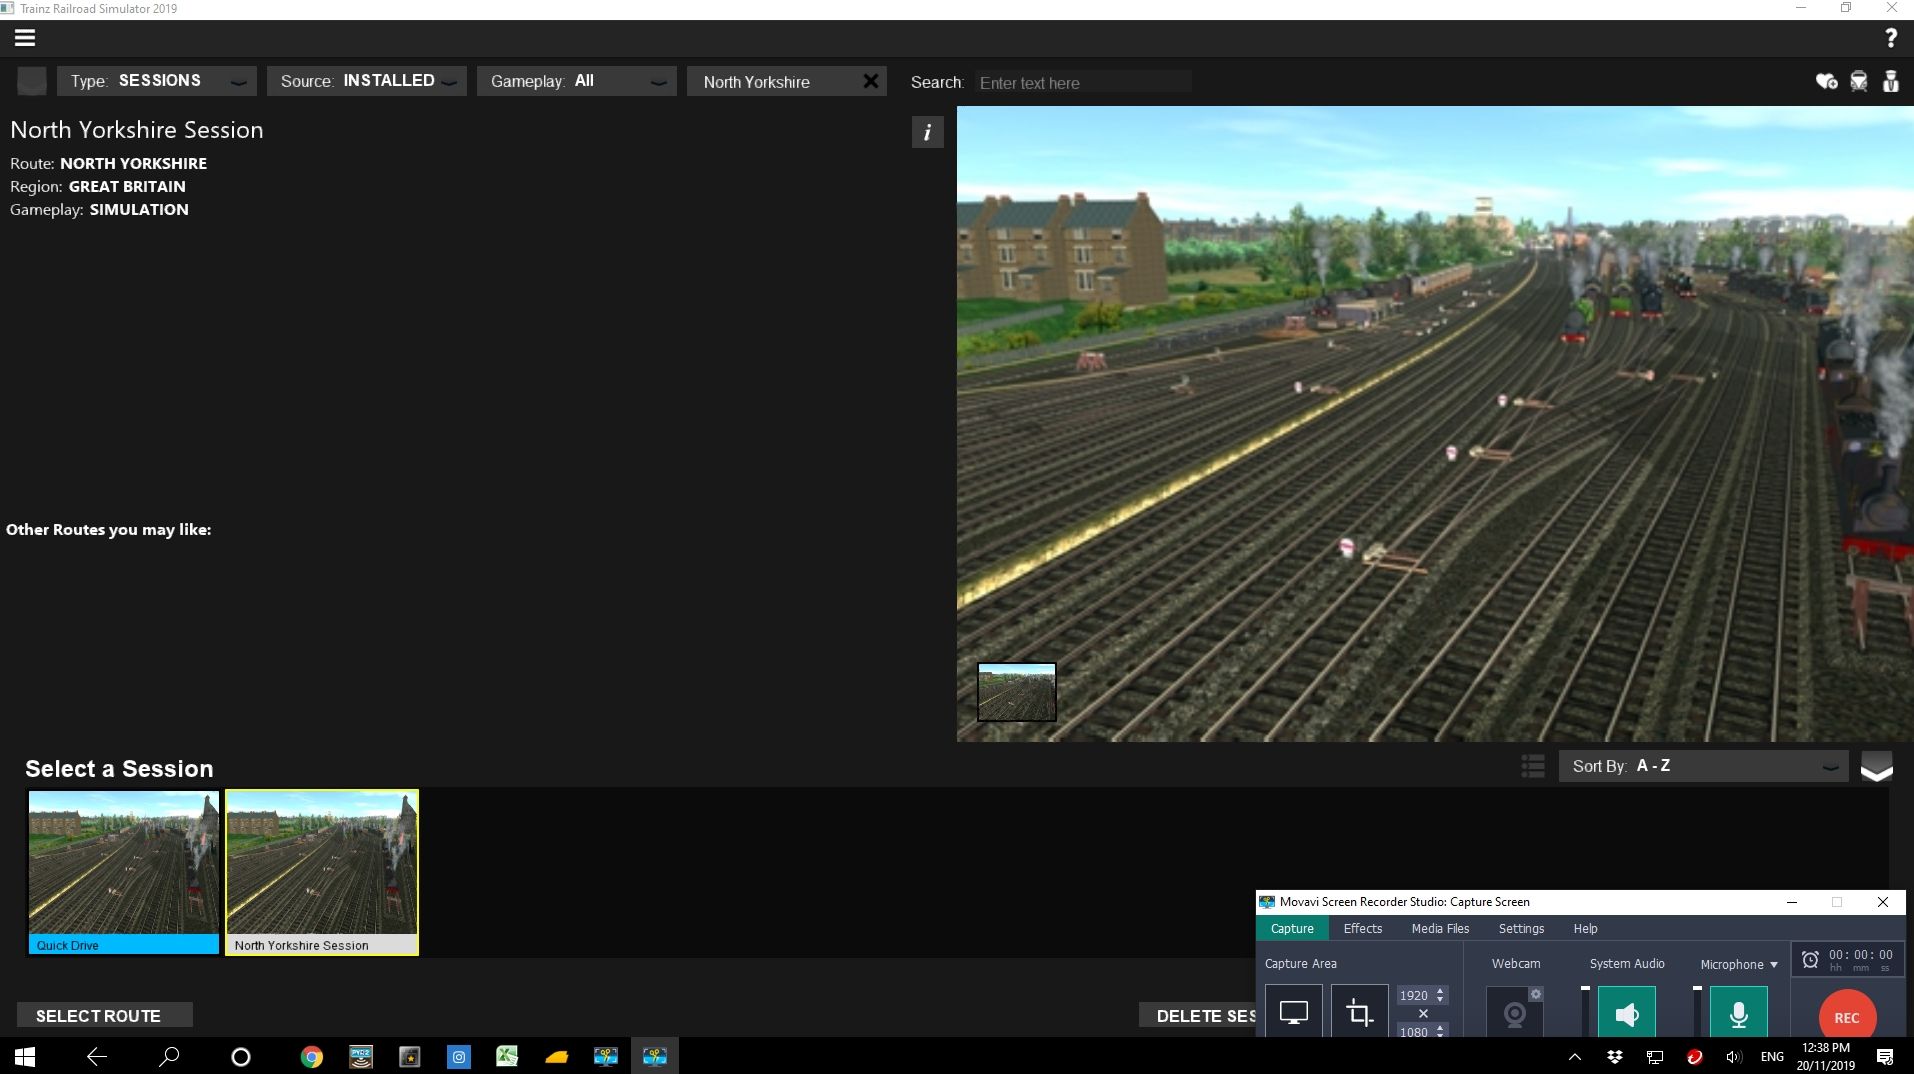The height and width of the screenshot is (1074, 1914).
Task: Click the driver character icon
Action: (x=1890, y=81)
